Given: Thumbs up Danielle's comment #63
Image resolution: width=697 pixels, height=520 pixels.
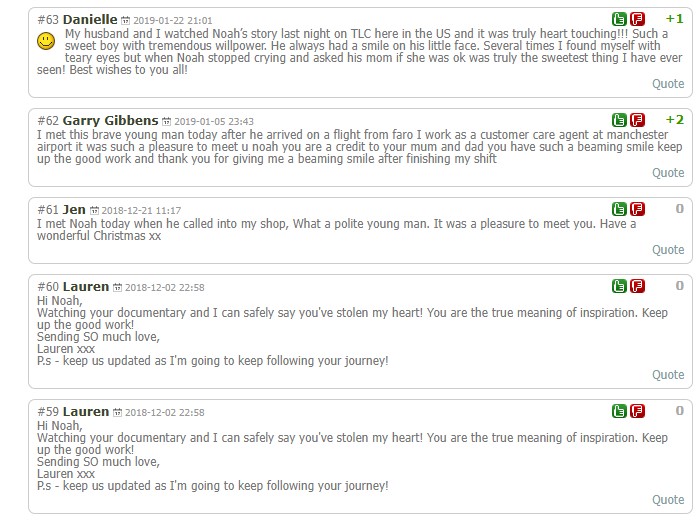Looking at the screenshot, I should [620, 19].
